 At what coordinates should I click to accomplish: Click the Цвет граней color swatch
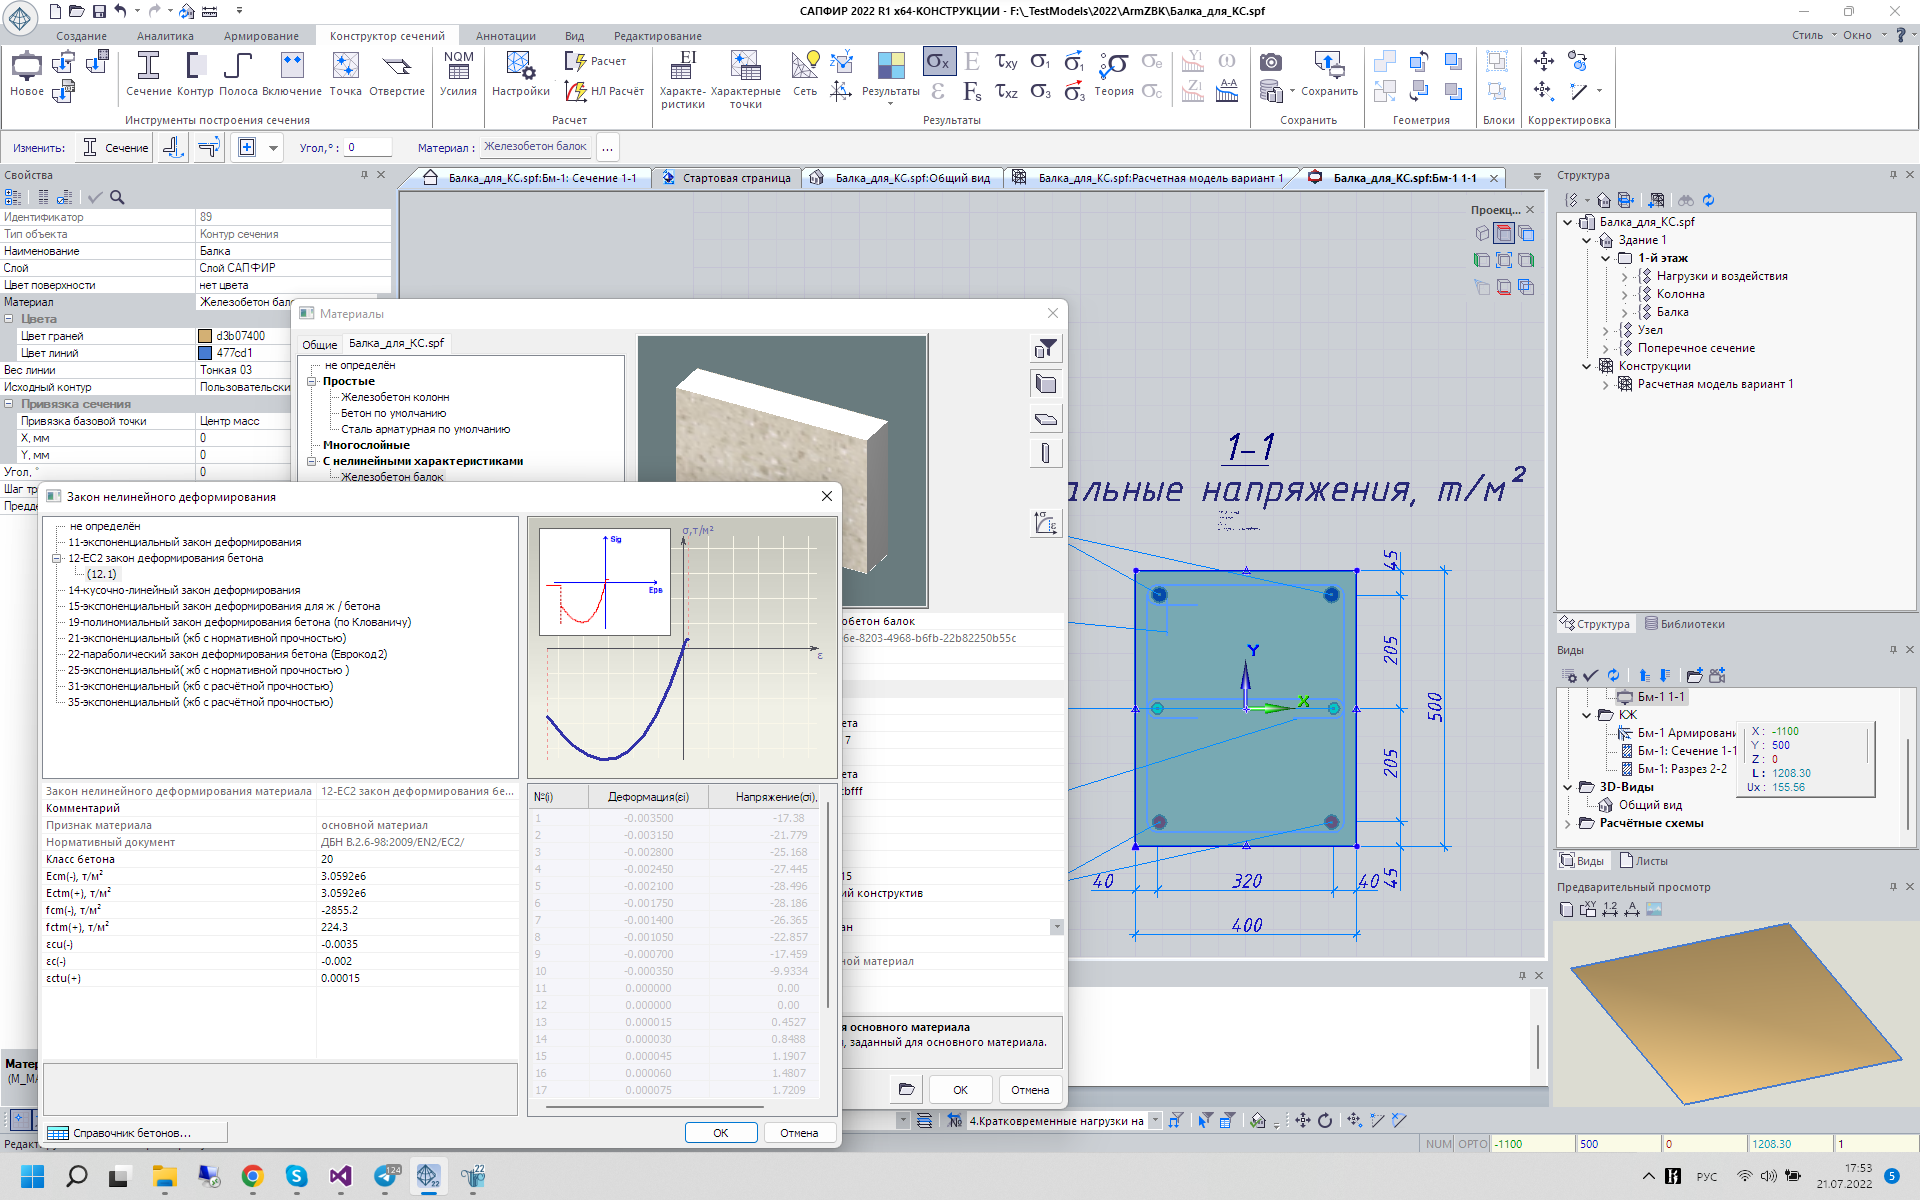[x=205, y=336]
